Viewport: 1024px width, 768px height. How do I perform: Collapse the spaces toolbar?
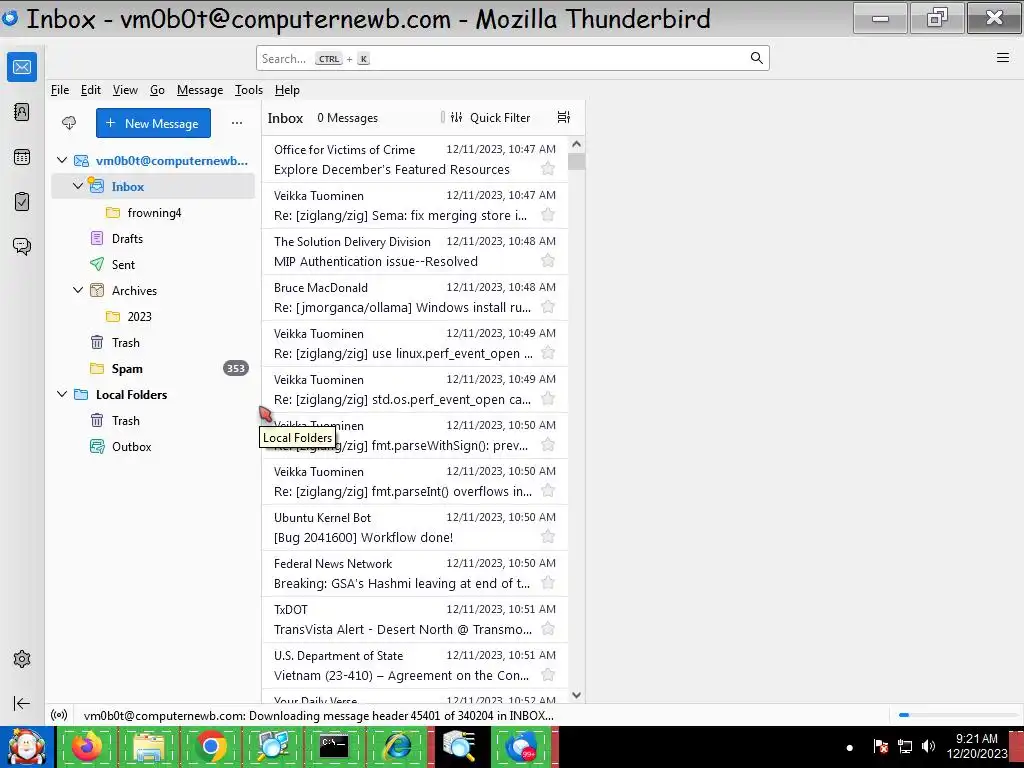22,703
